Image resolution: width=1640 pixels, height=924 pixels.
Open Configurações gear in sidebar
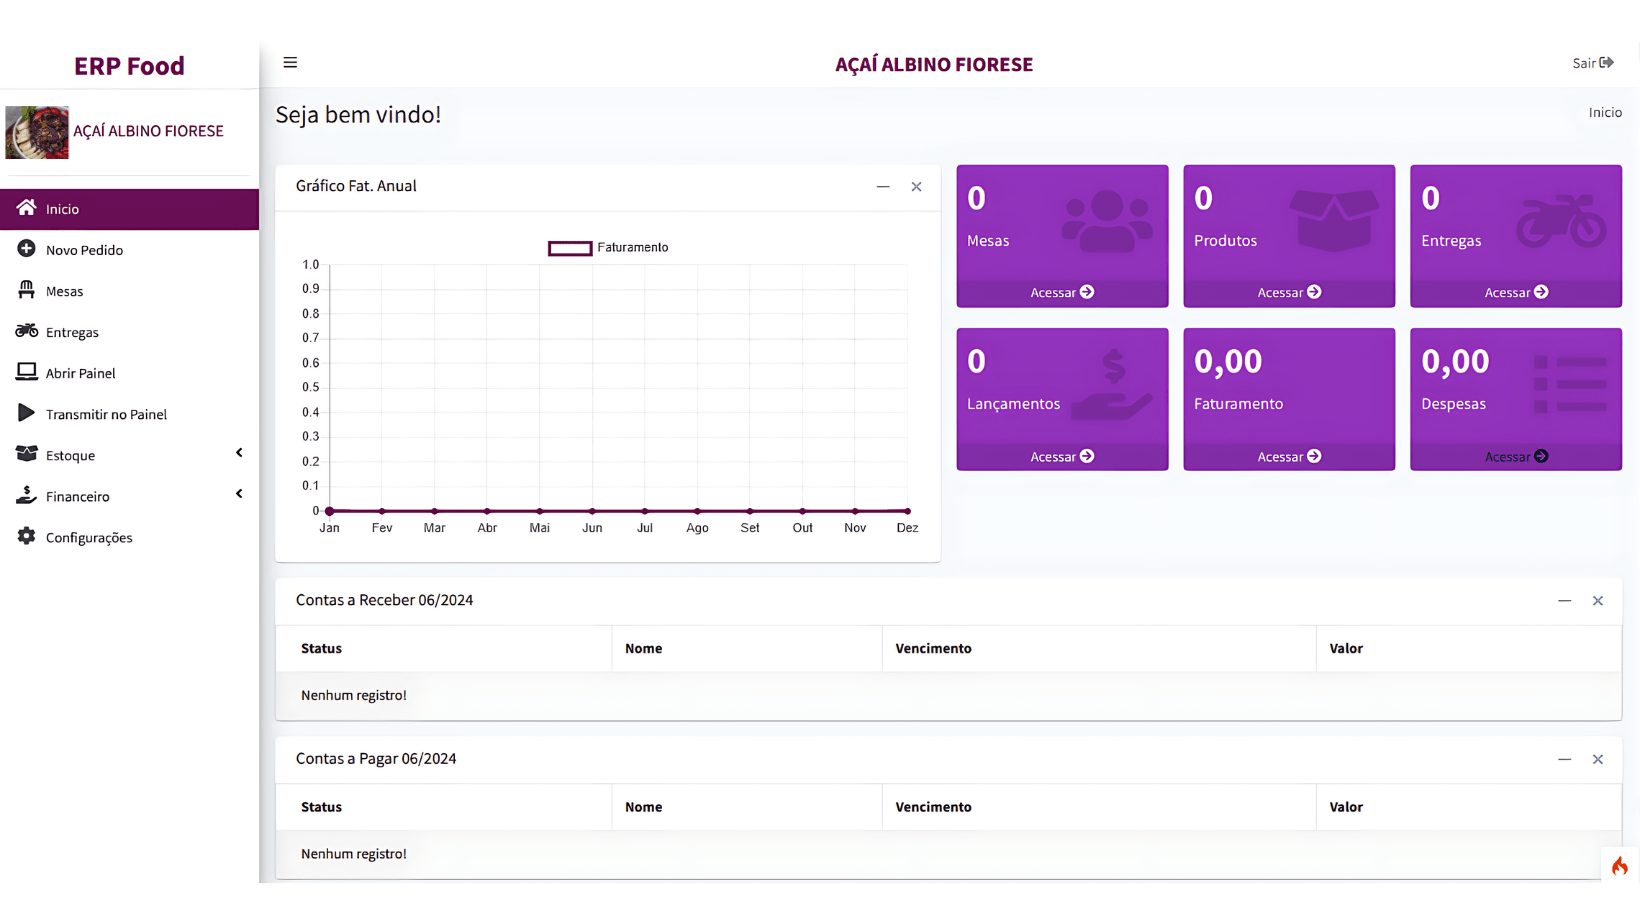[26, 537]
